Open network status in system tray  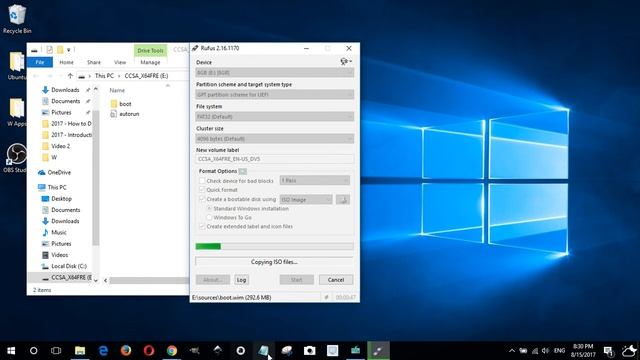click(x=535, y=351)
